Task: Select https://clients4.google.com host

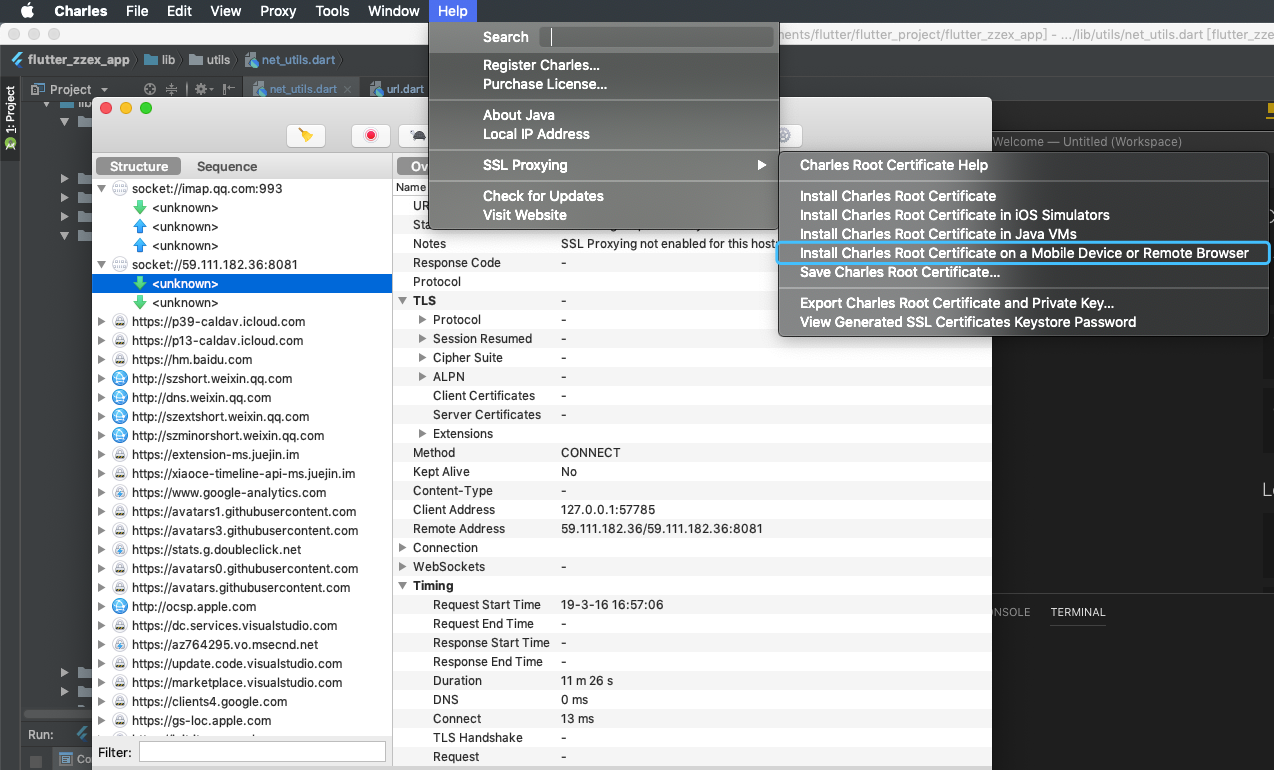Action: tap(209, 702)
